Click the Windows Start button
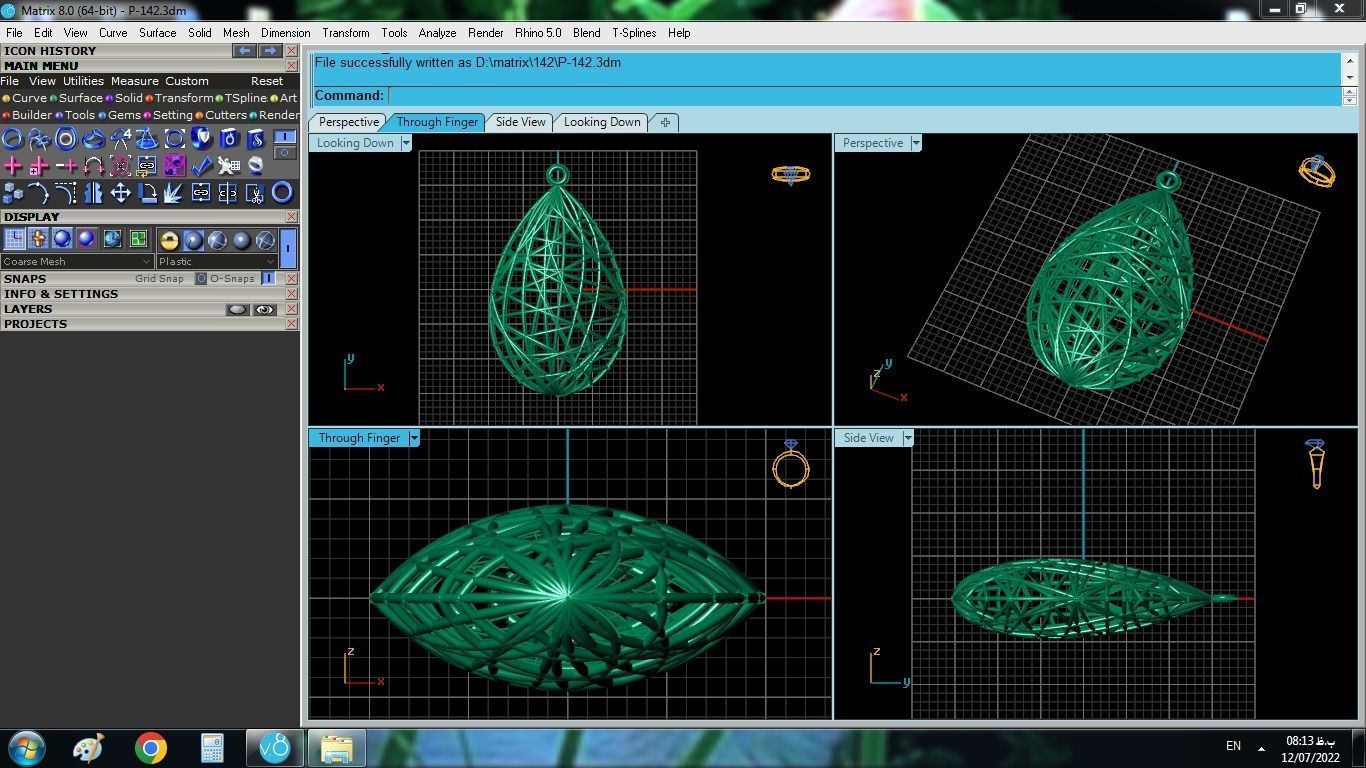The image size is (1366, 768). [x=26, y=748]
